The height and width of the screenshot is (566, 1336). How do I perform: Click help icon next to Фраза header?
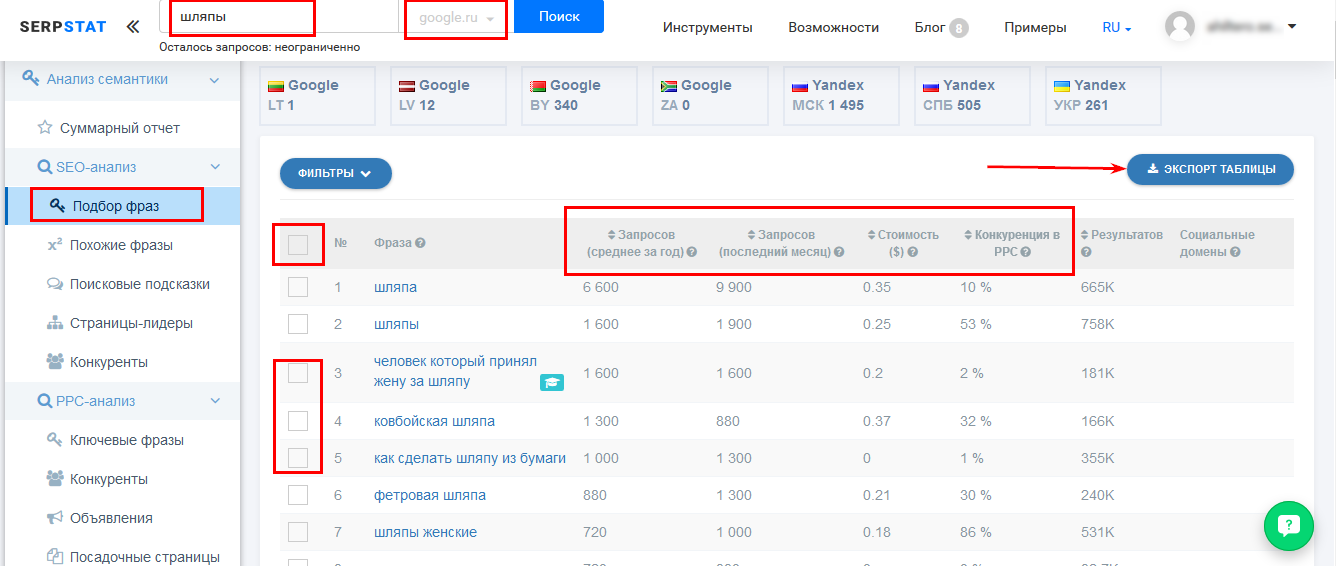tap(420, 243)
